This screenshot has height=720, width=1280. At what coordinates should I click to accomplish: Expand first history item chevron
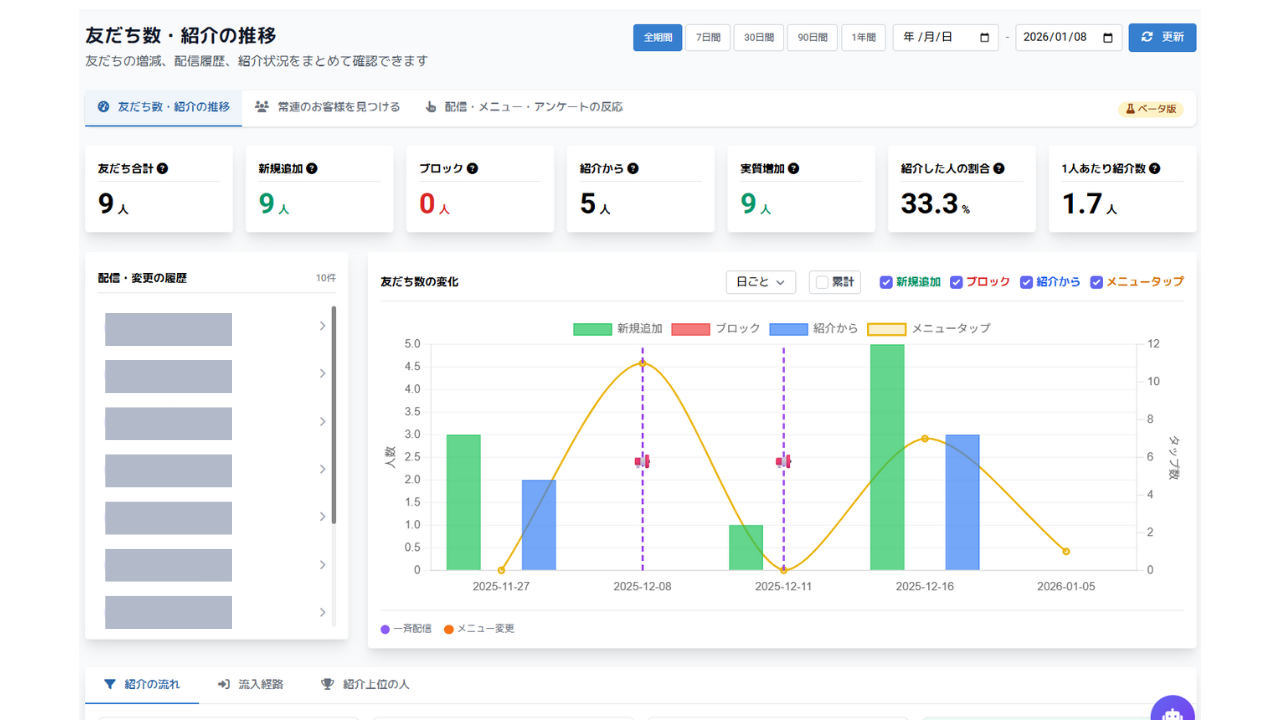[322, 326]
